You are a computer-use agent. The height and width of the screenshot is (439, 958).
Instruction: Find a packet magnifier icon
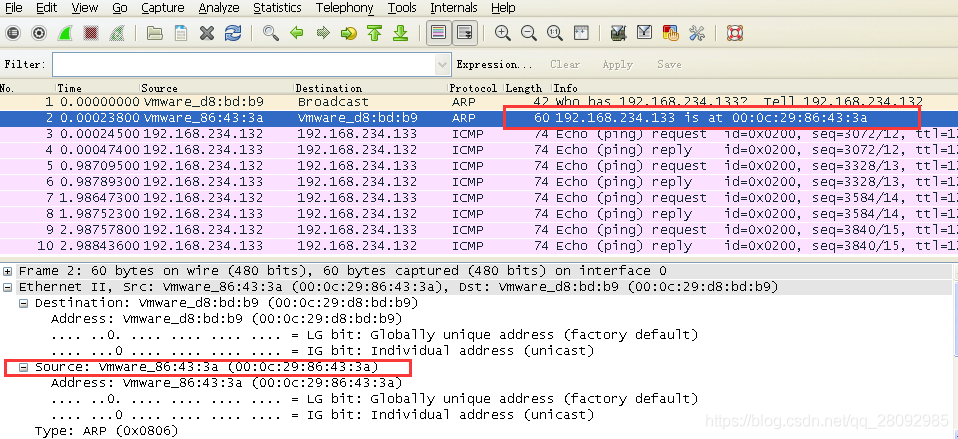pyautogui.click(x=271, y=33)
